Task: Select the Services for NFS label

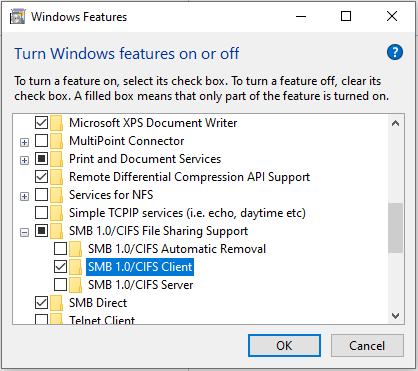Action: 111,195
